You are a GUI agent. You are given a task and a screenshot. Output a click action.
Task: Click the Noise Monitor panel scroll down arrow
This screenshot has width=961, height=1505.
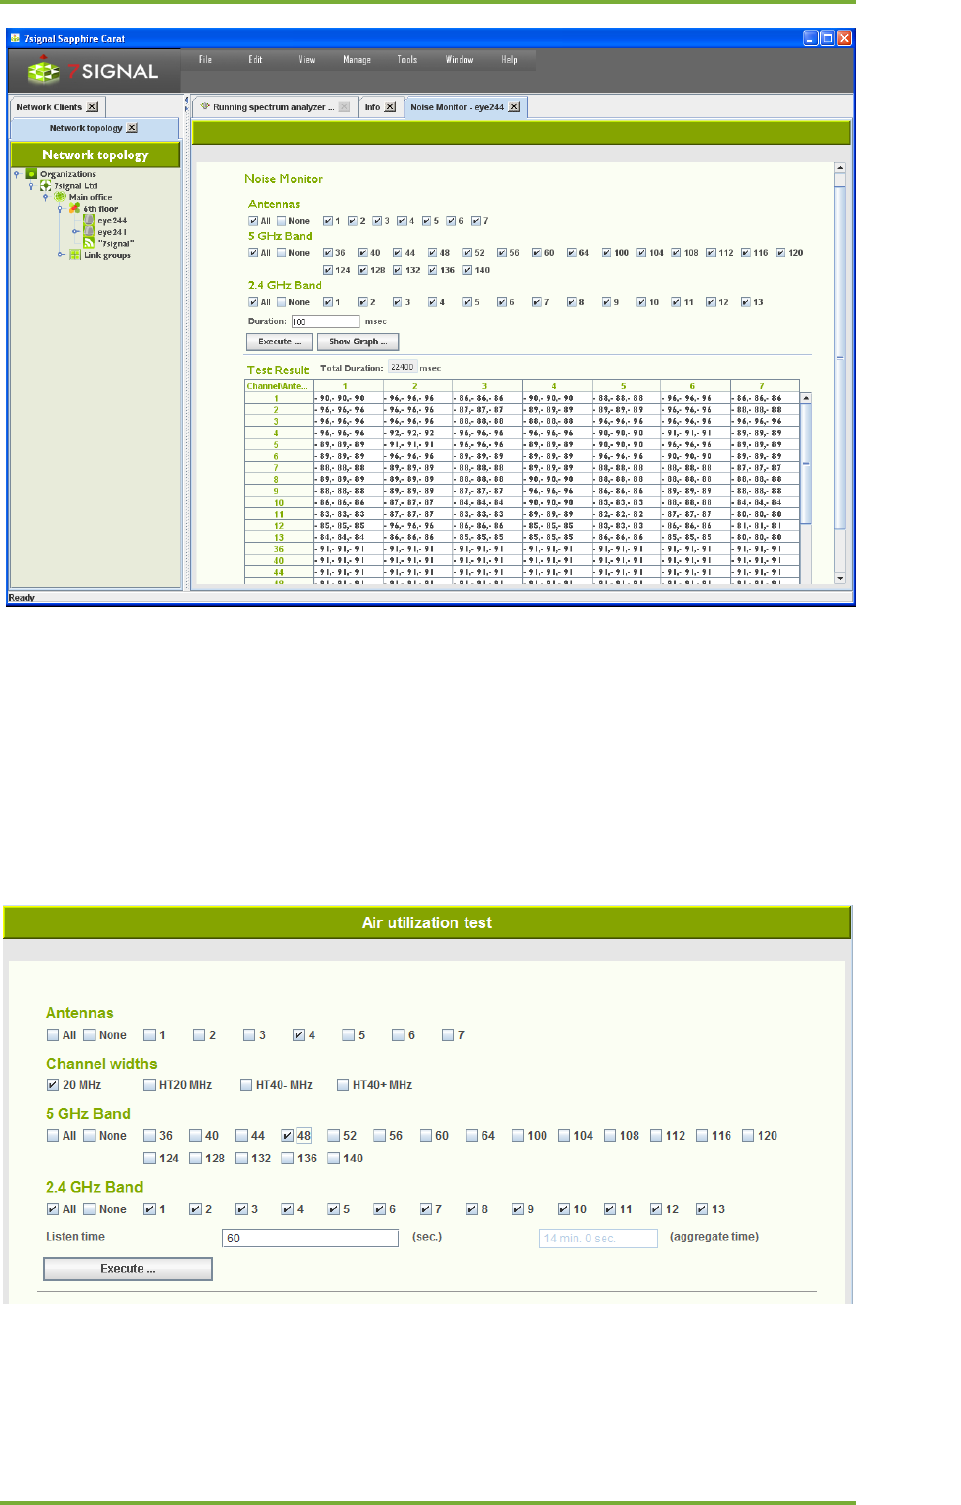840,578
